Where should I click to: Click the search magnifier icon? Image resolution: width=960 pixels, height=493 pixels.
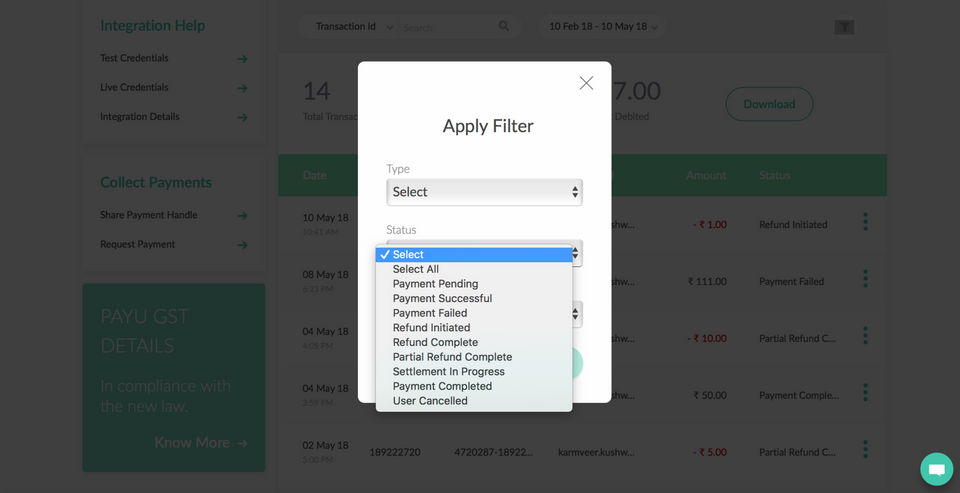504,27
